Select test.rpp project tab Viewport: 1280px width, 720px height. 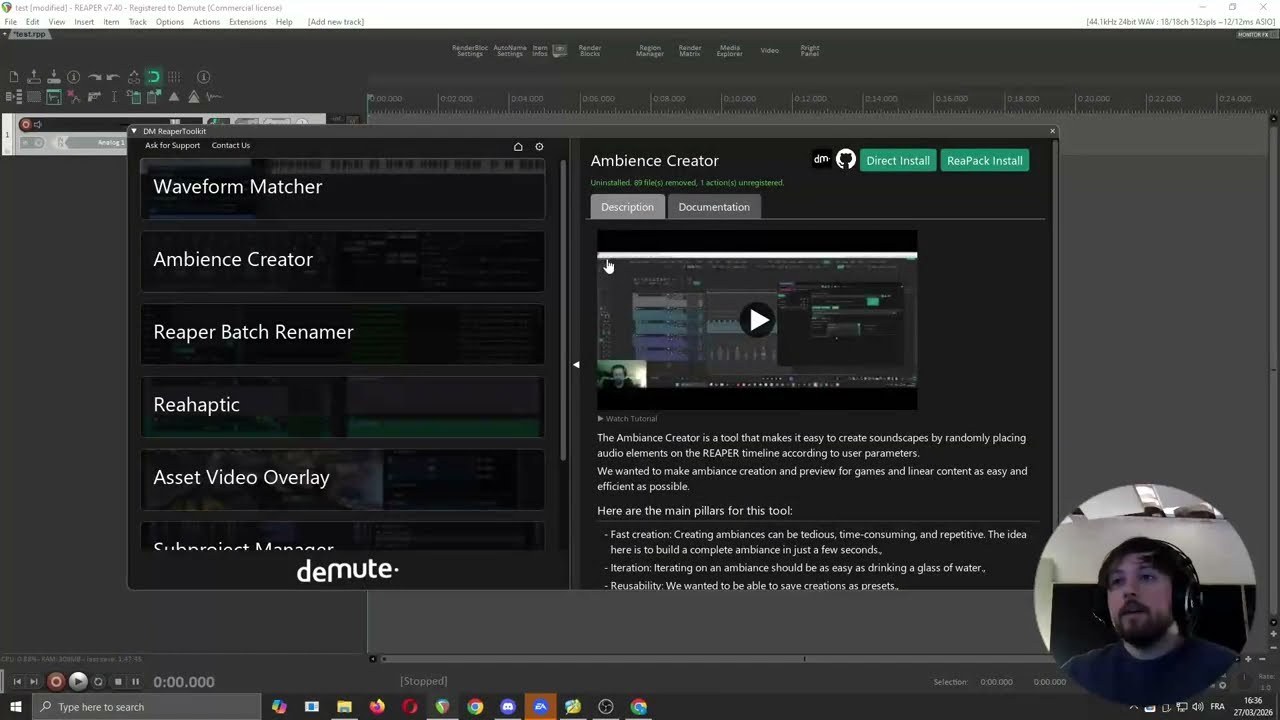coord(27,34)
